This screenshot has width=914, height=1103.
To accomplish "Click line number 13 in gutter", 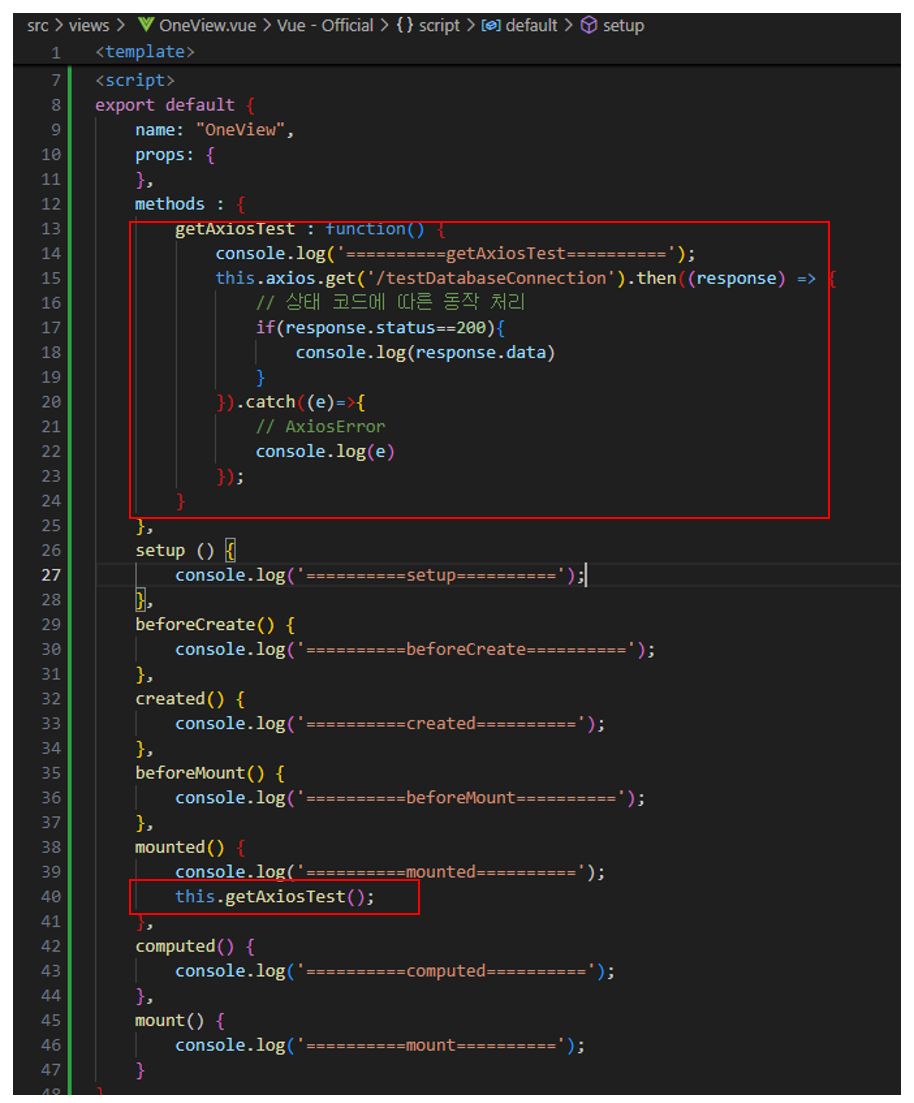I will coord(51,229).
